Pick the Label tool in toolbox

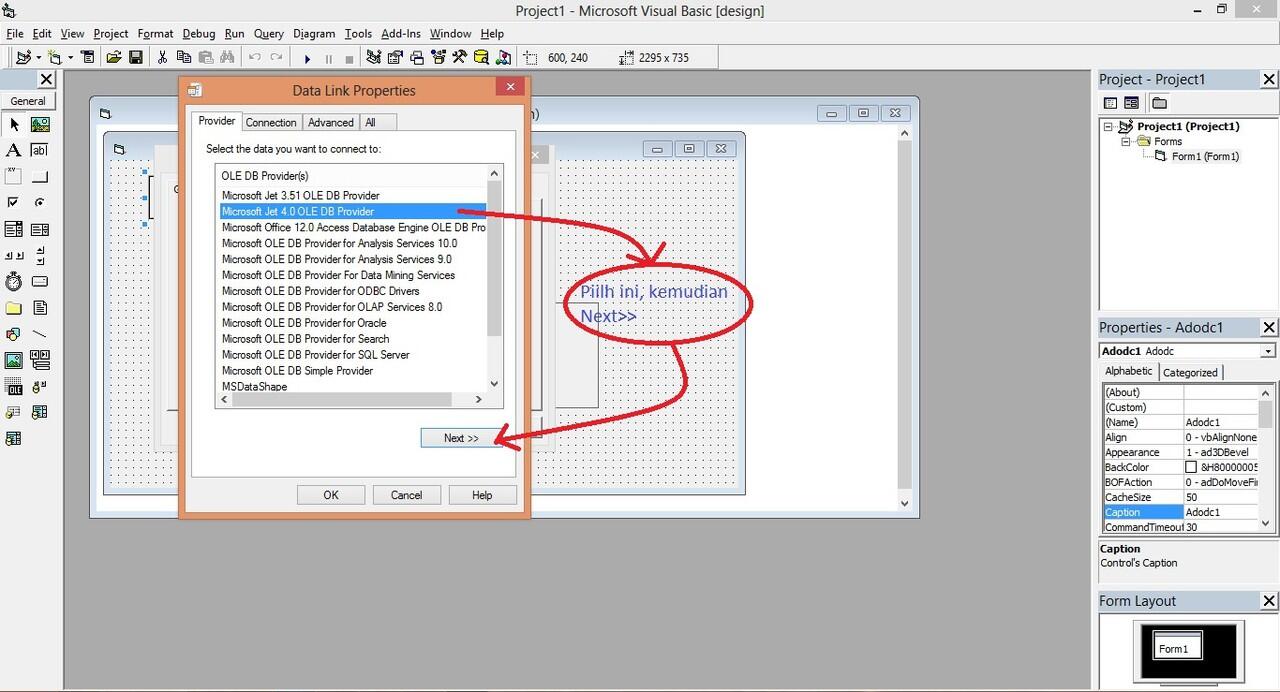(14, 150)
